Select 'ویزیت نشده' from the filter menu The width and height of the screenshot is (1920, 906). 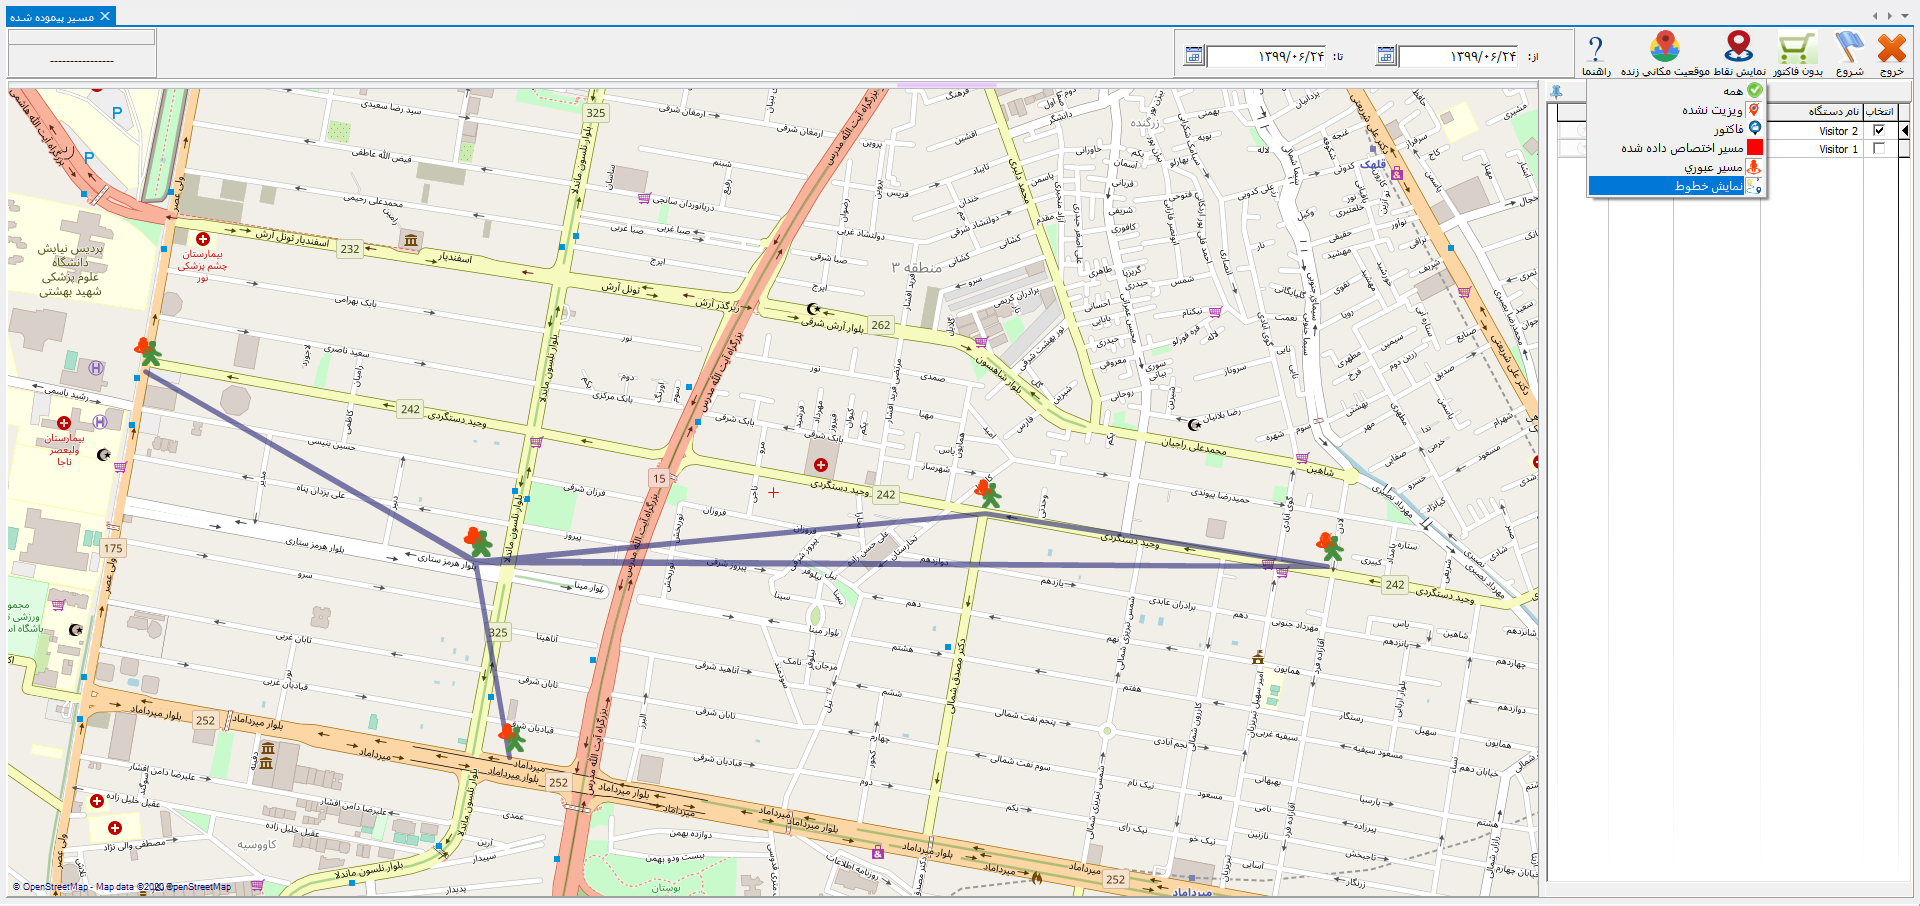1712,110
